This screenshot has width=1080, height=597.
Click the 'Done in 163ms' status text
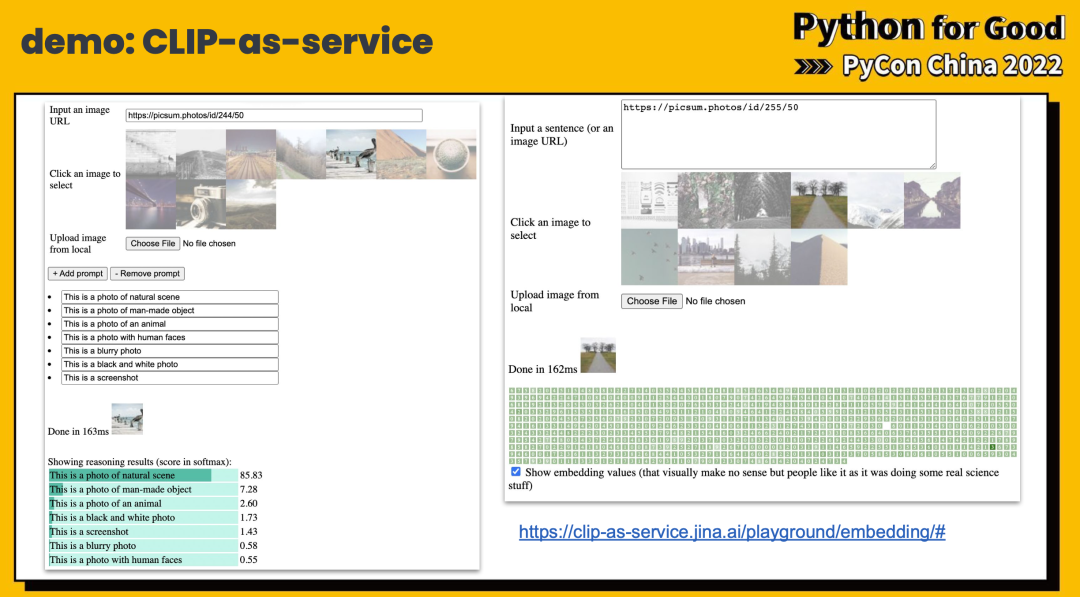coord(78,431)
